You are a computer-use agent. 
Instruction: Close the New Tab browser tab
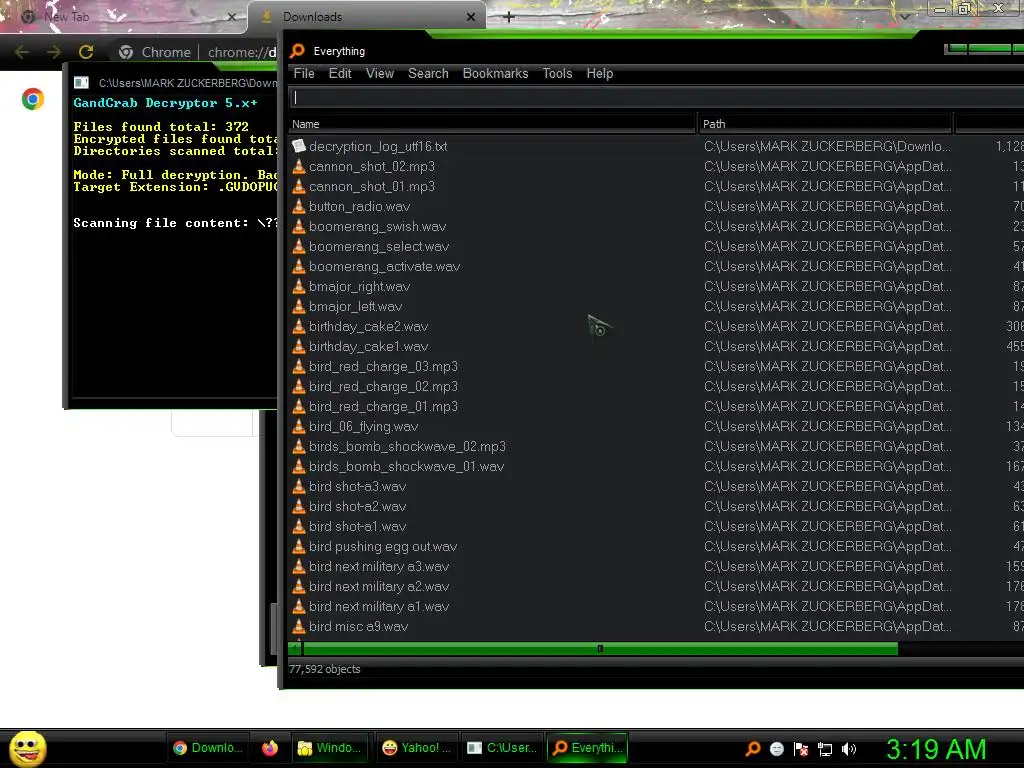231,17
